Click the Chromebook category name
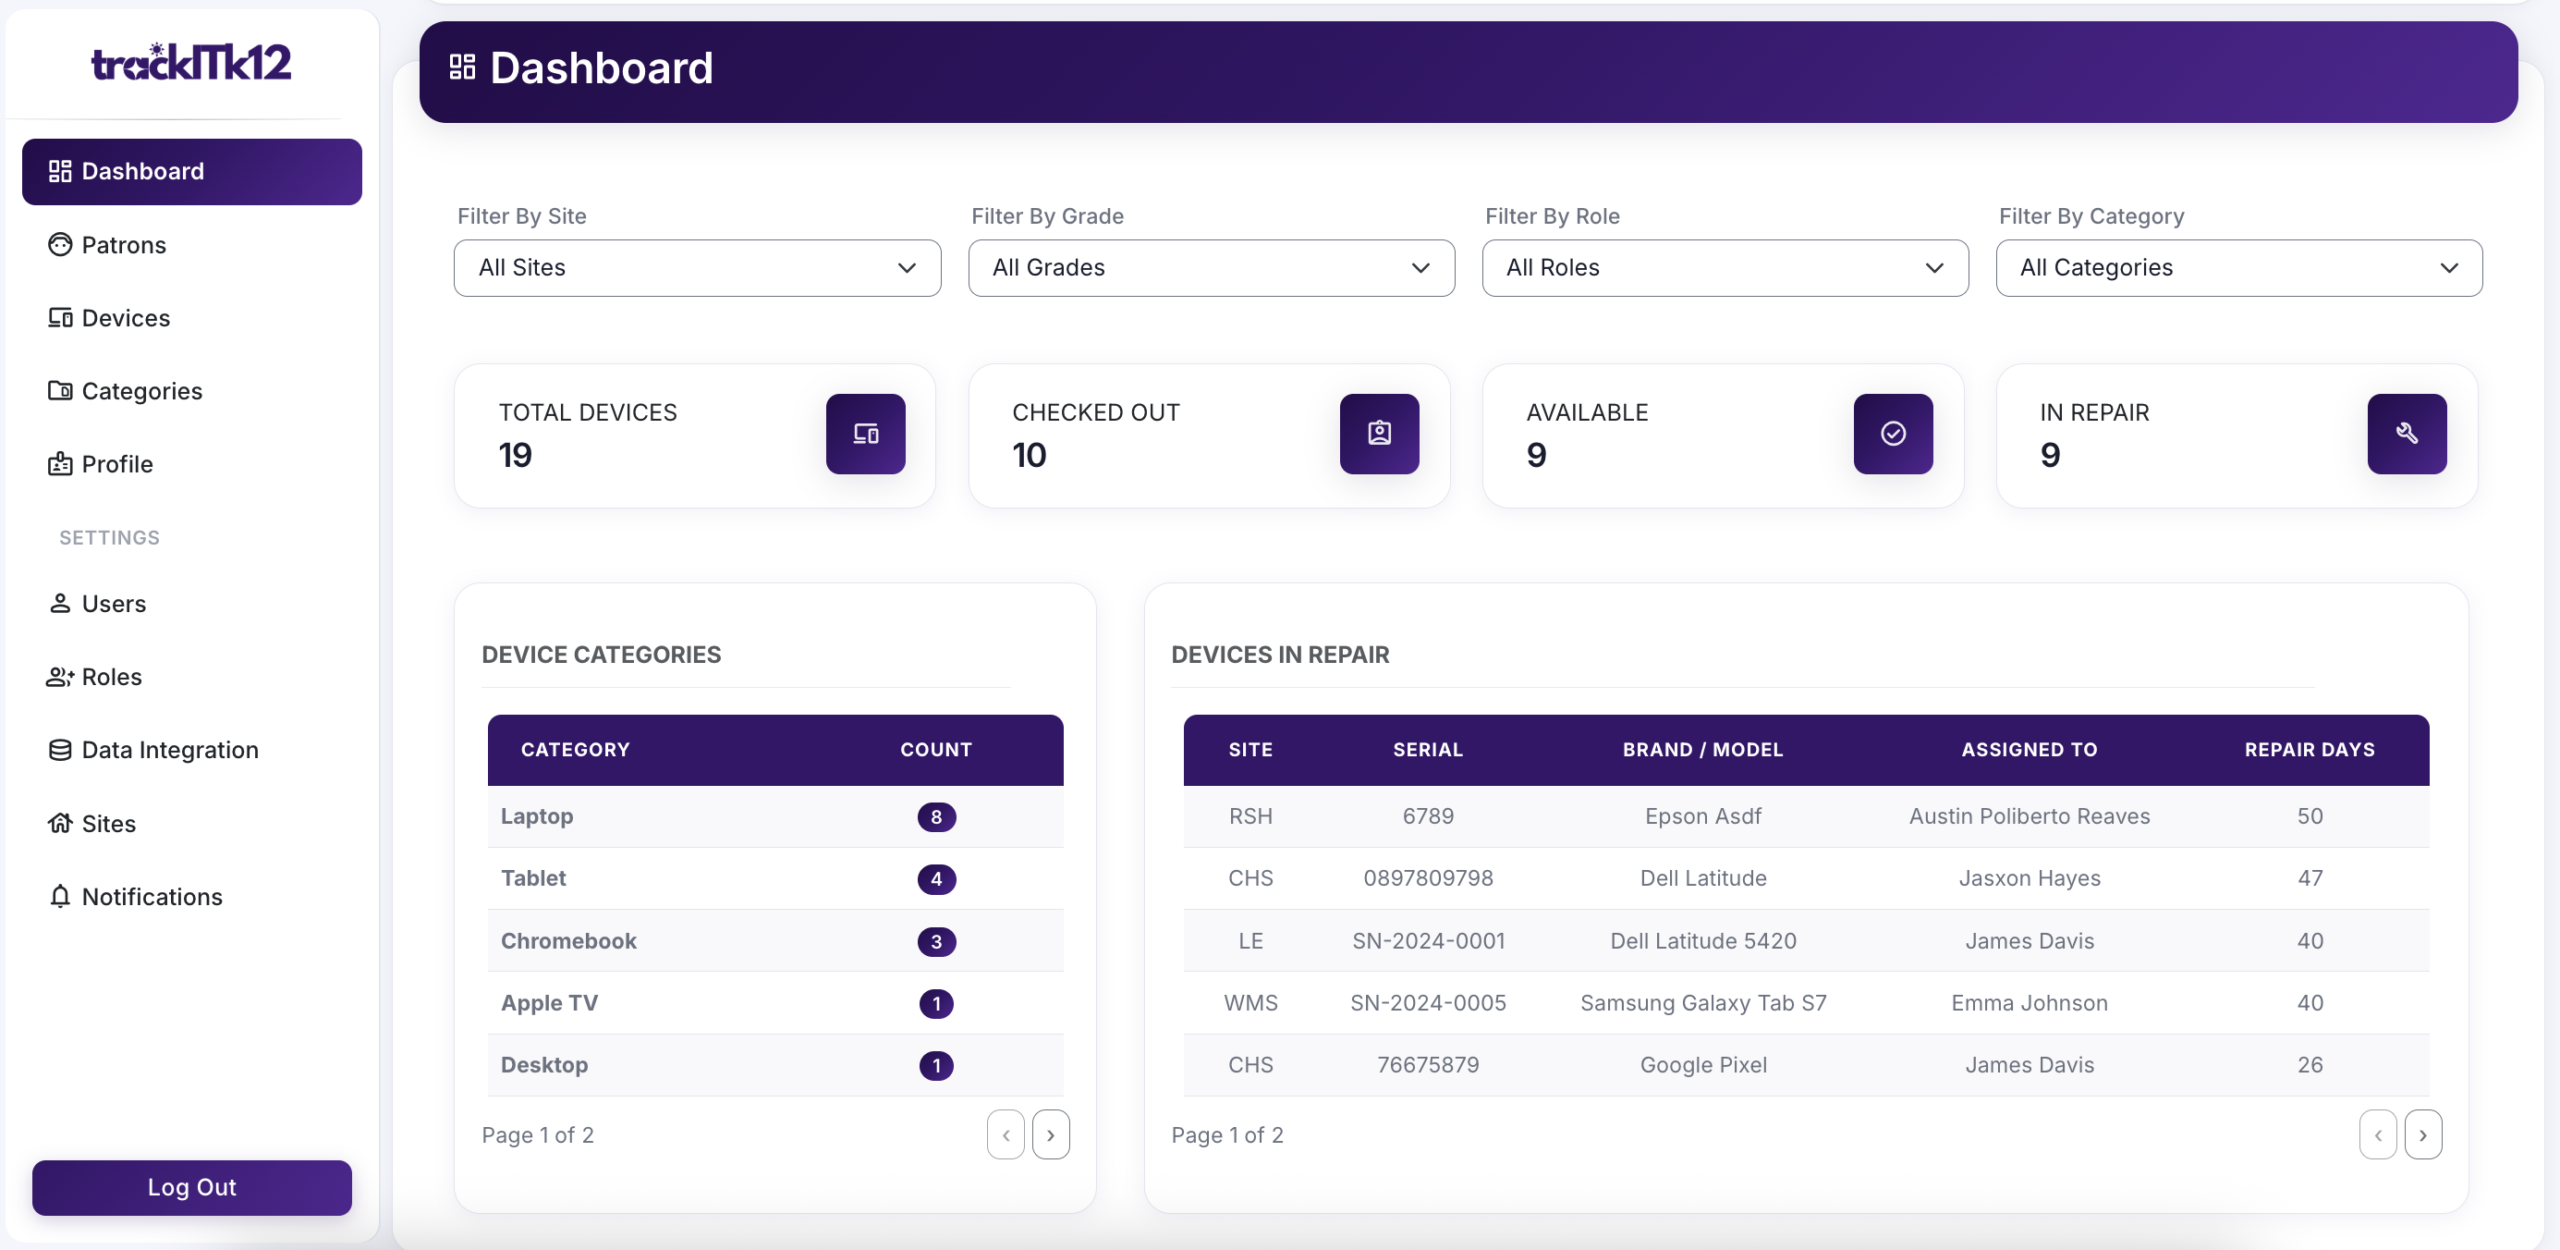 tap(568, 941)
